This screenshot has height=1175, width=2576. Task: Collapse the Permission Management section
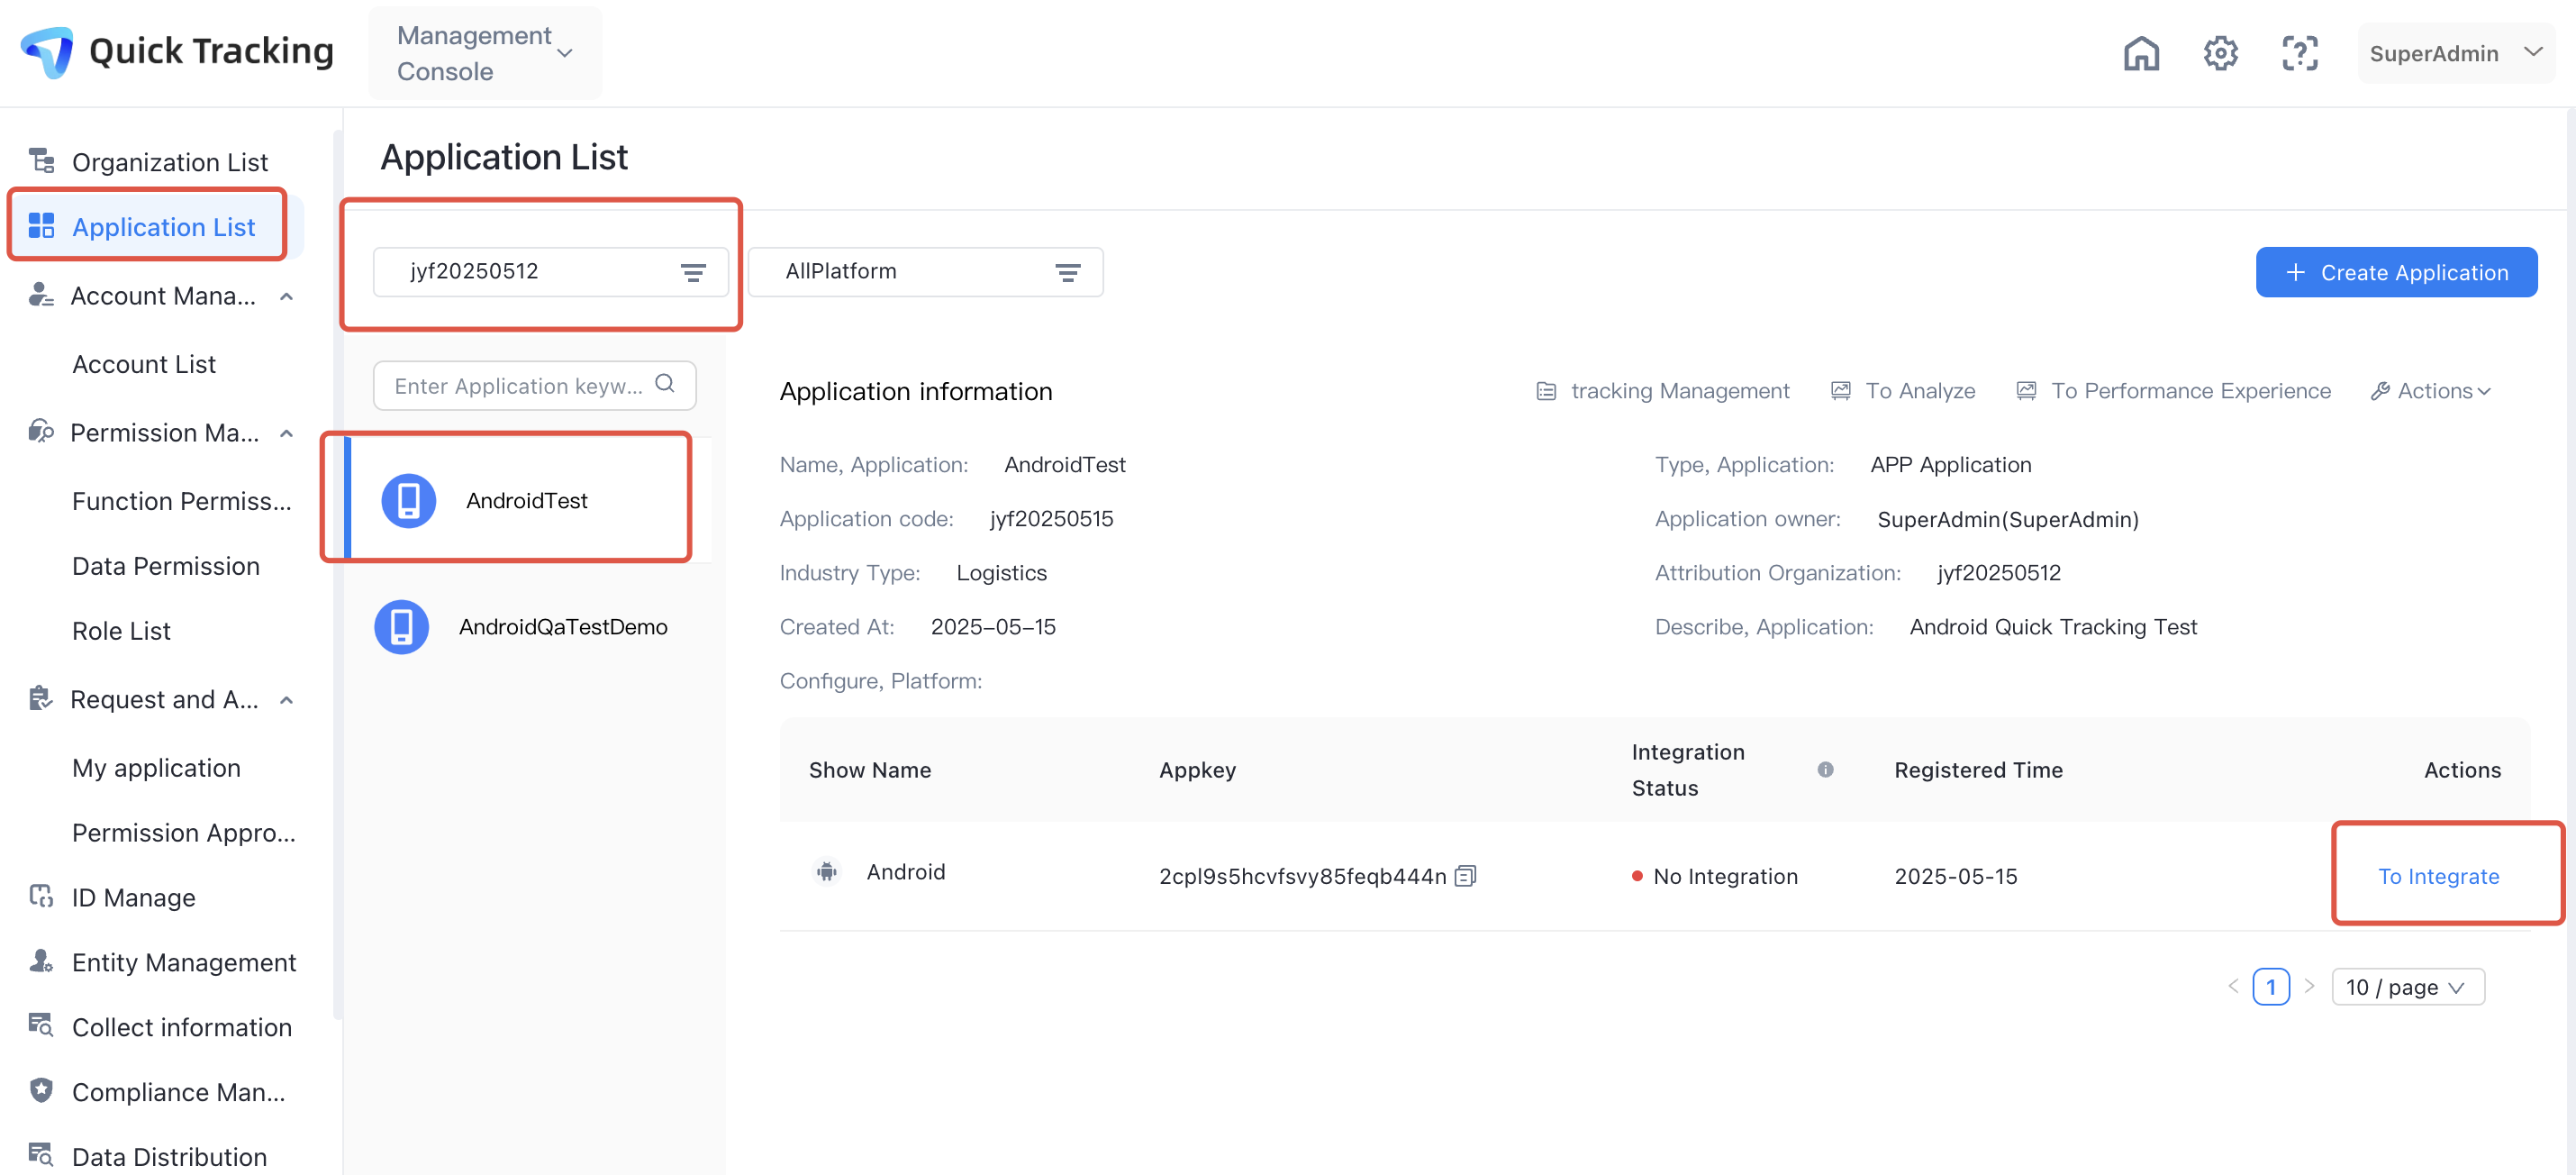(x=287, y=433)
